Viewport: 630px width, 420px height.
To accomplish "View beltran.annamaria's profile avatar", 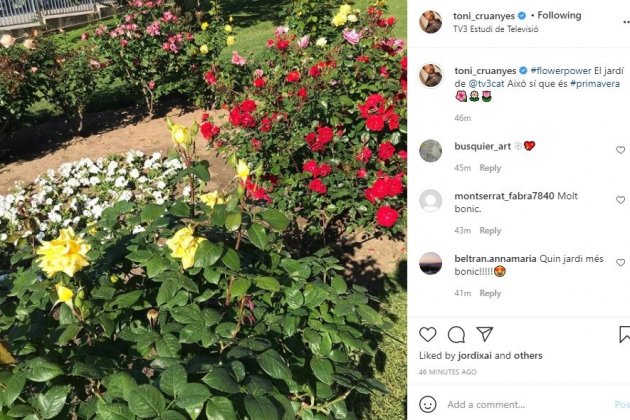I will click(x=431, y=263).
